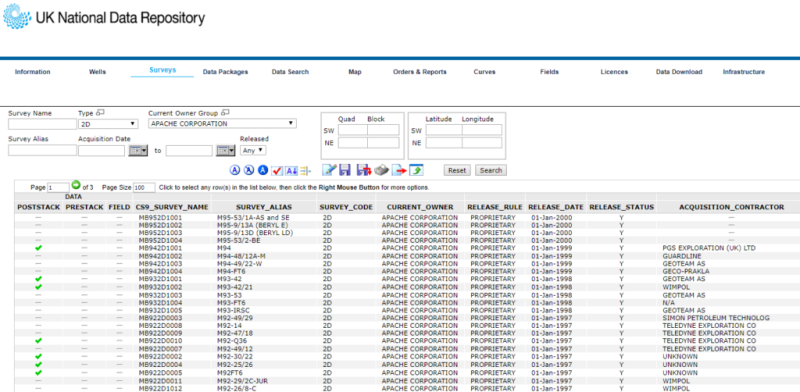Select the Surveys tab
Viewport: 800px width, 392px height.
coord(163,70)
